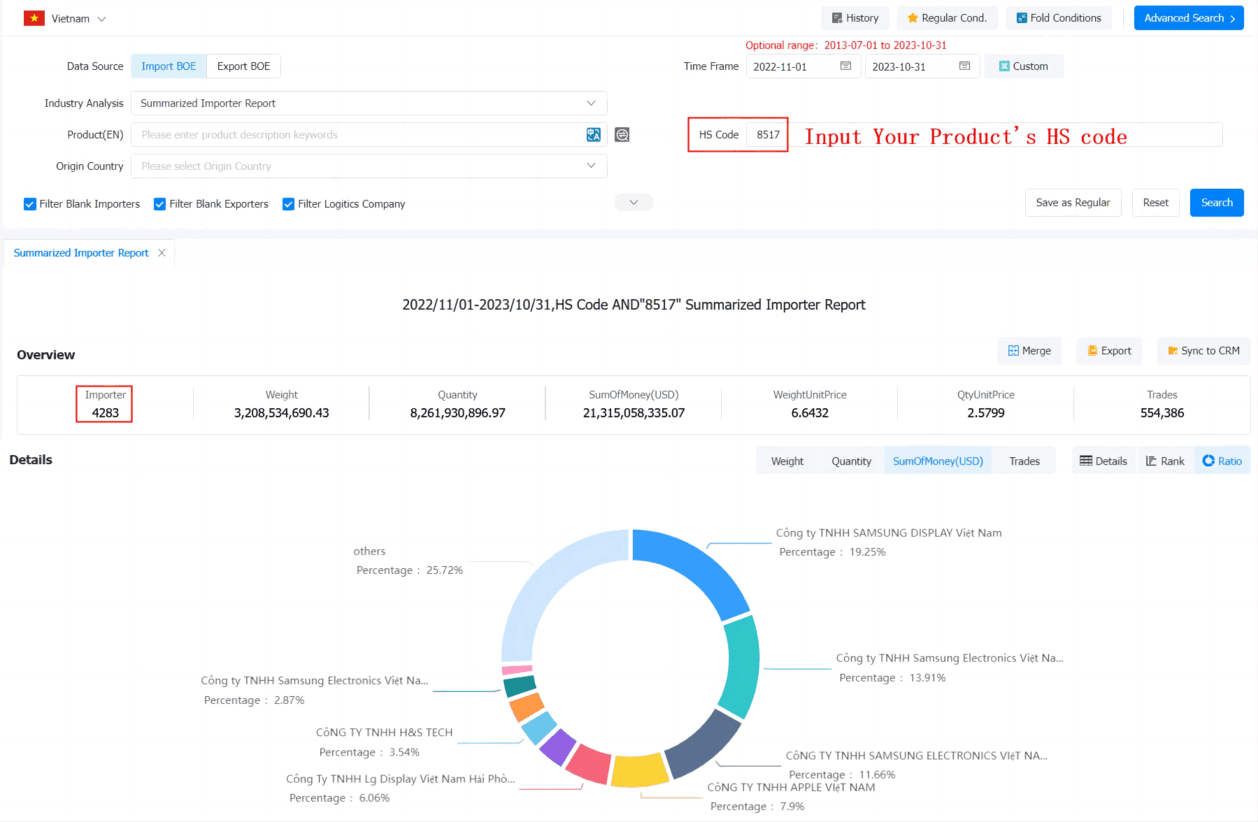Click the report title heading text
The height and width of the screenshot is (822, 1258).
point(634,304)
